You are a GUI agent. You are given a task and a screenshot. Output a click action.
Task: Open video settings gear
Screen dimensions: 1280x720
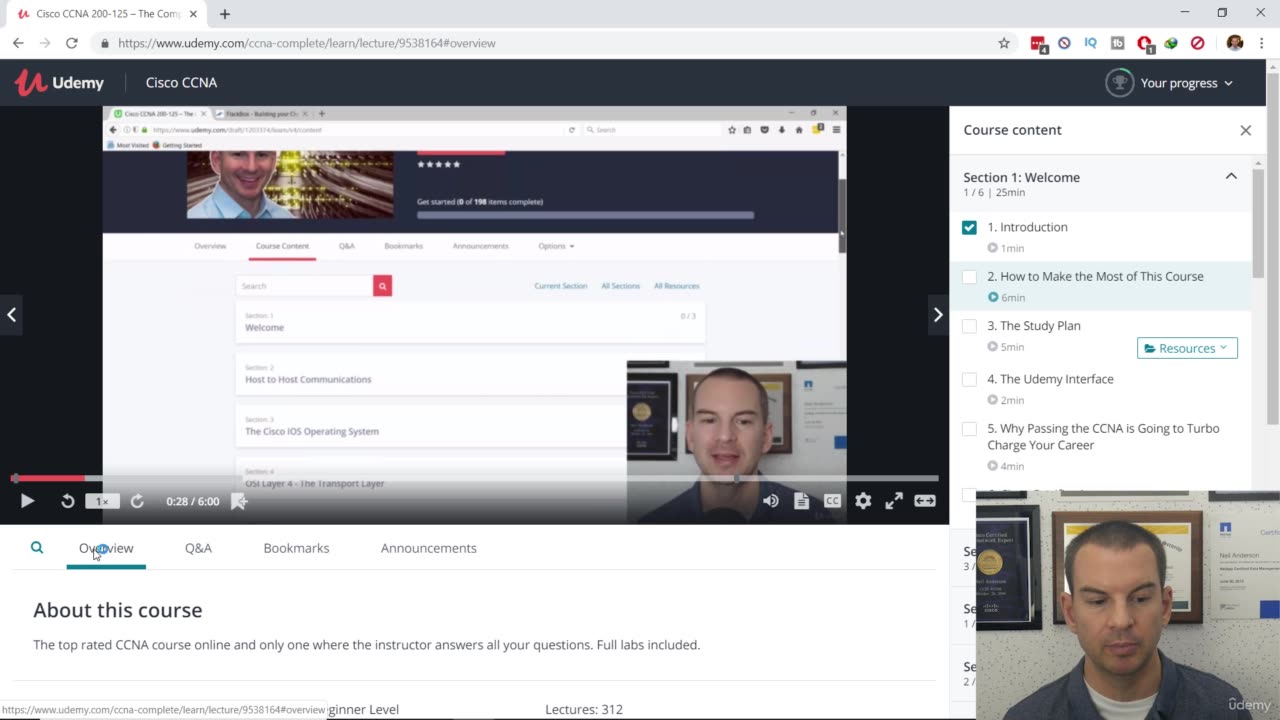pyautogui.click(x=863, y=501)
